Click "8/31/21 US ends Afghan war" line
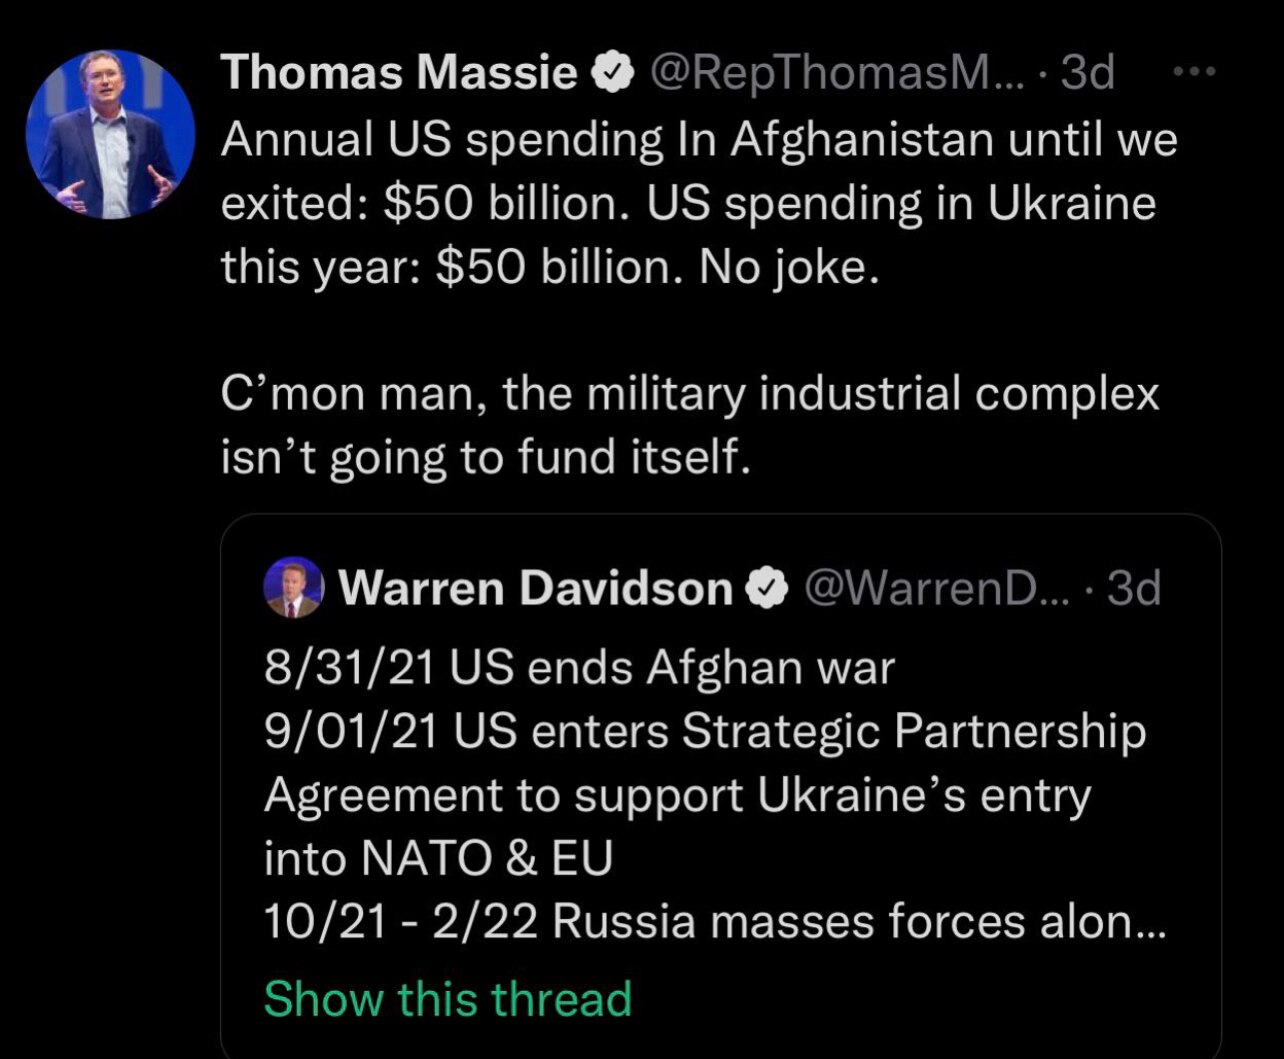 pyautogui.click(x=579, y=667)
